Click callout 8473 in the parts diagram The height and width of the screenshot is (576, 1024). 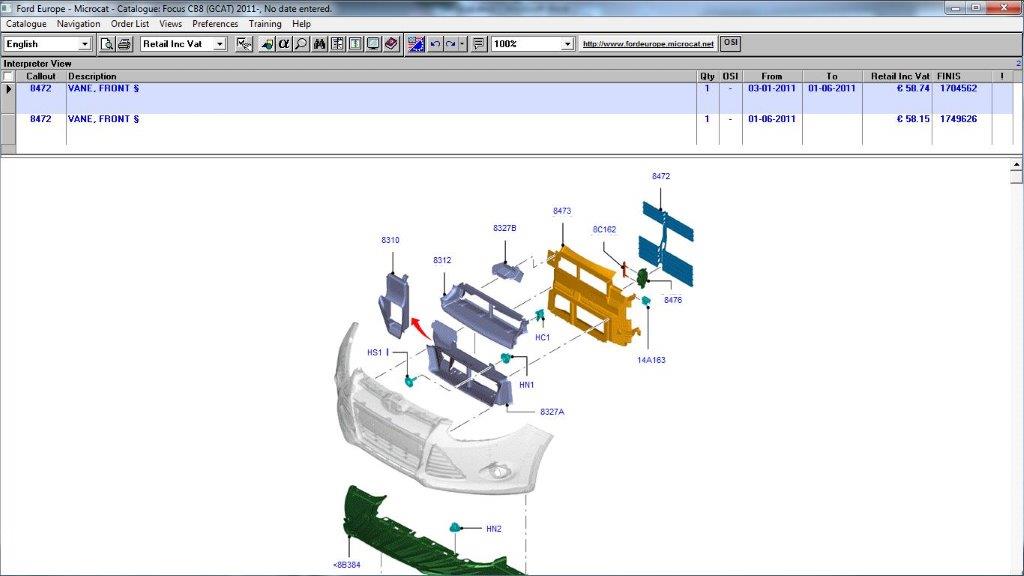(562, 212)
